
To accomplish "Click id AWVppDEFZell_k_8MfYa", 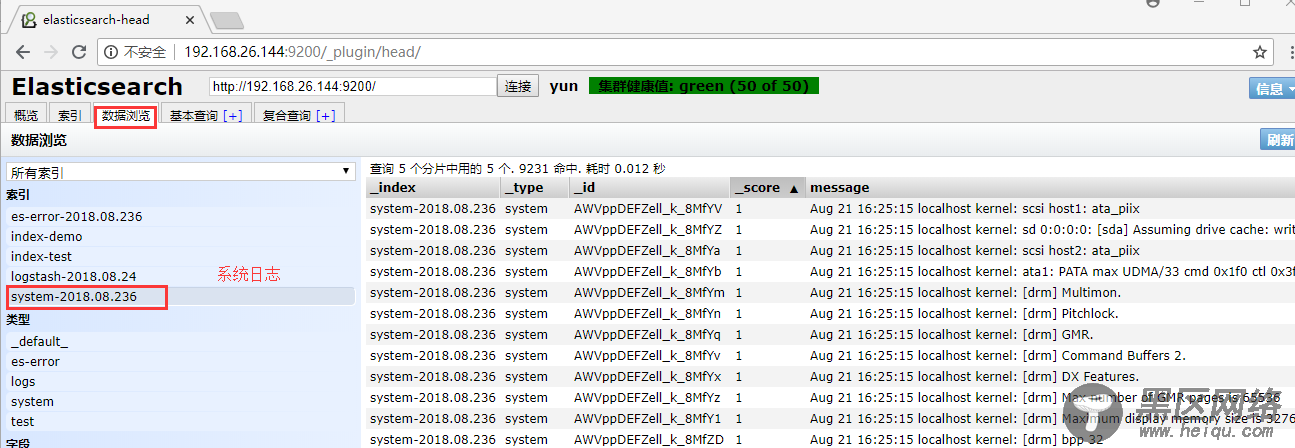I will (x=647, y=251).
